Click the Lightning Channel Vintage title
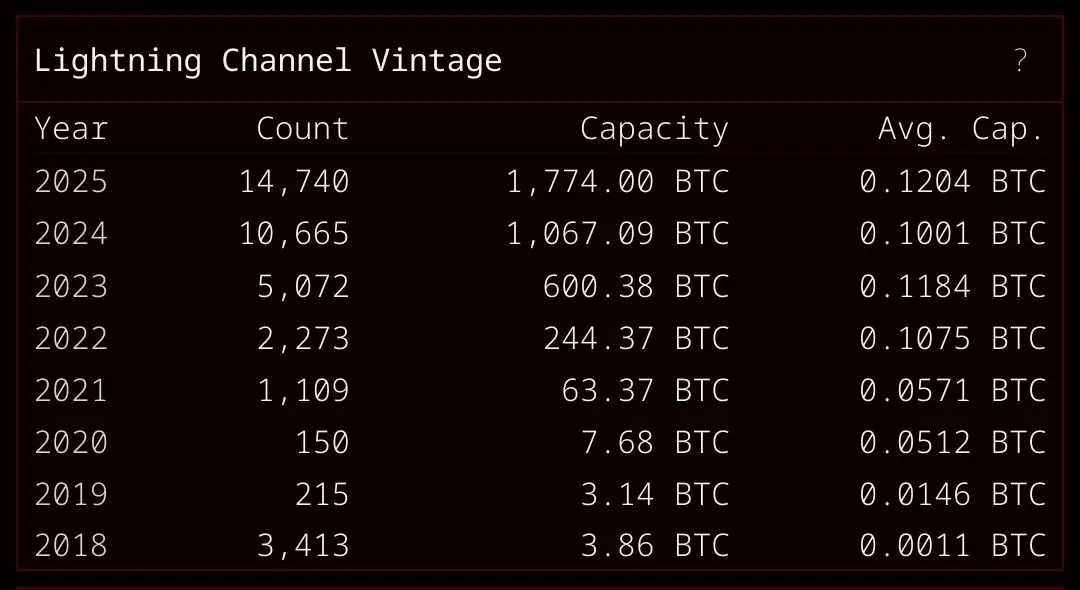This screenshot has width=1080, height=590. pos(268,61)
